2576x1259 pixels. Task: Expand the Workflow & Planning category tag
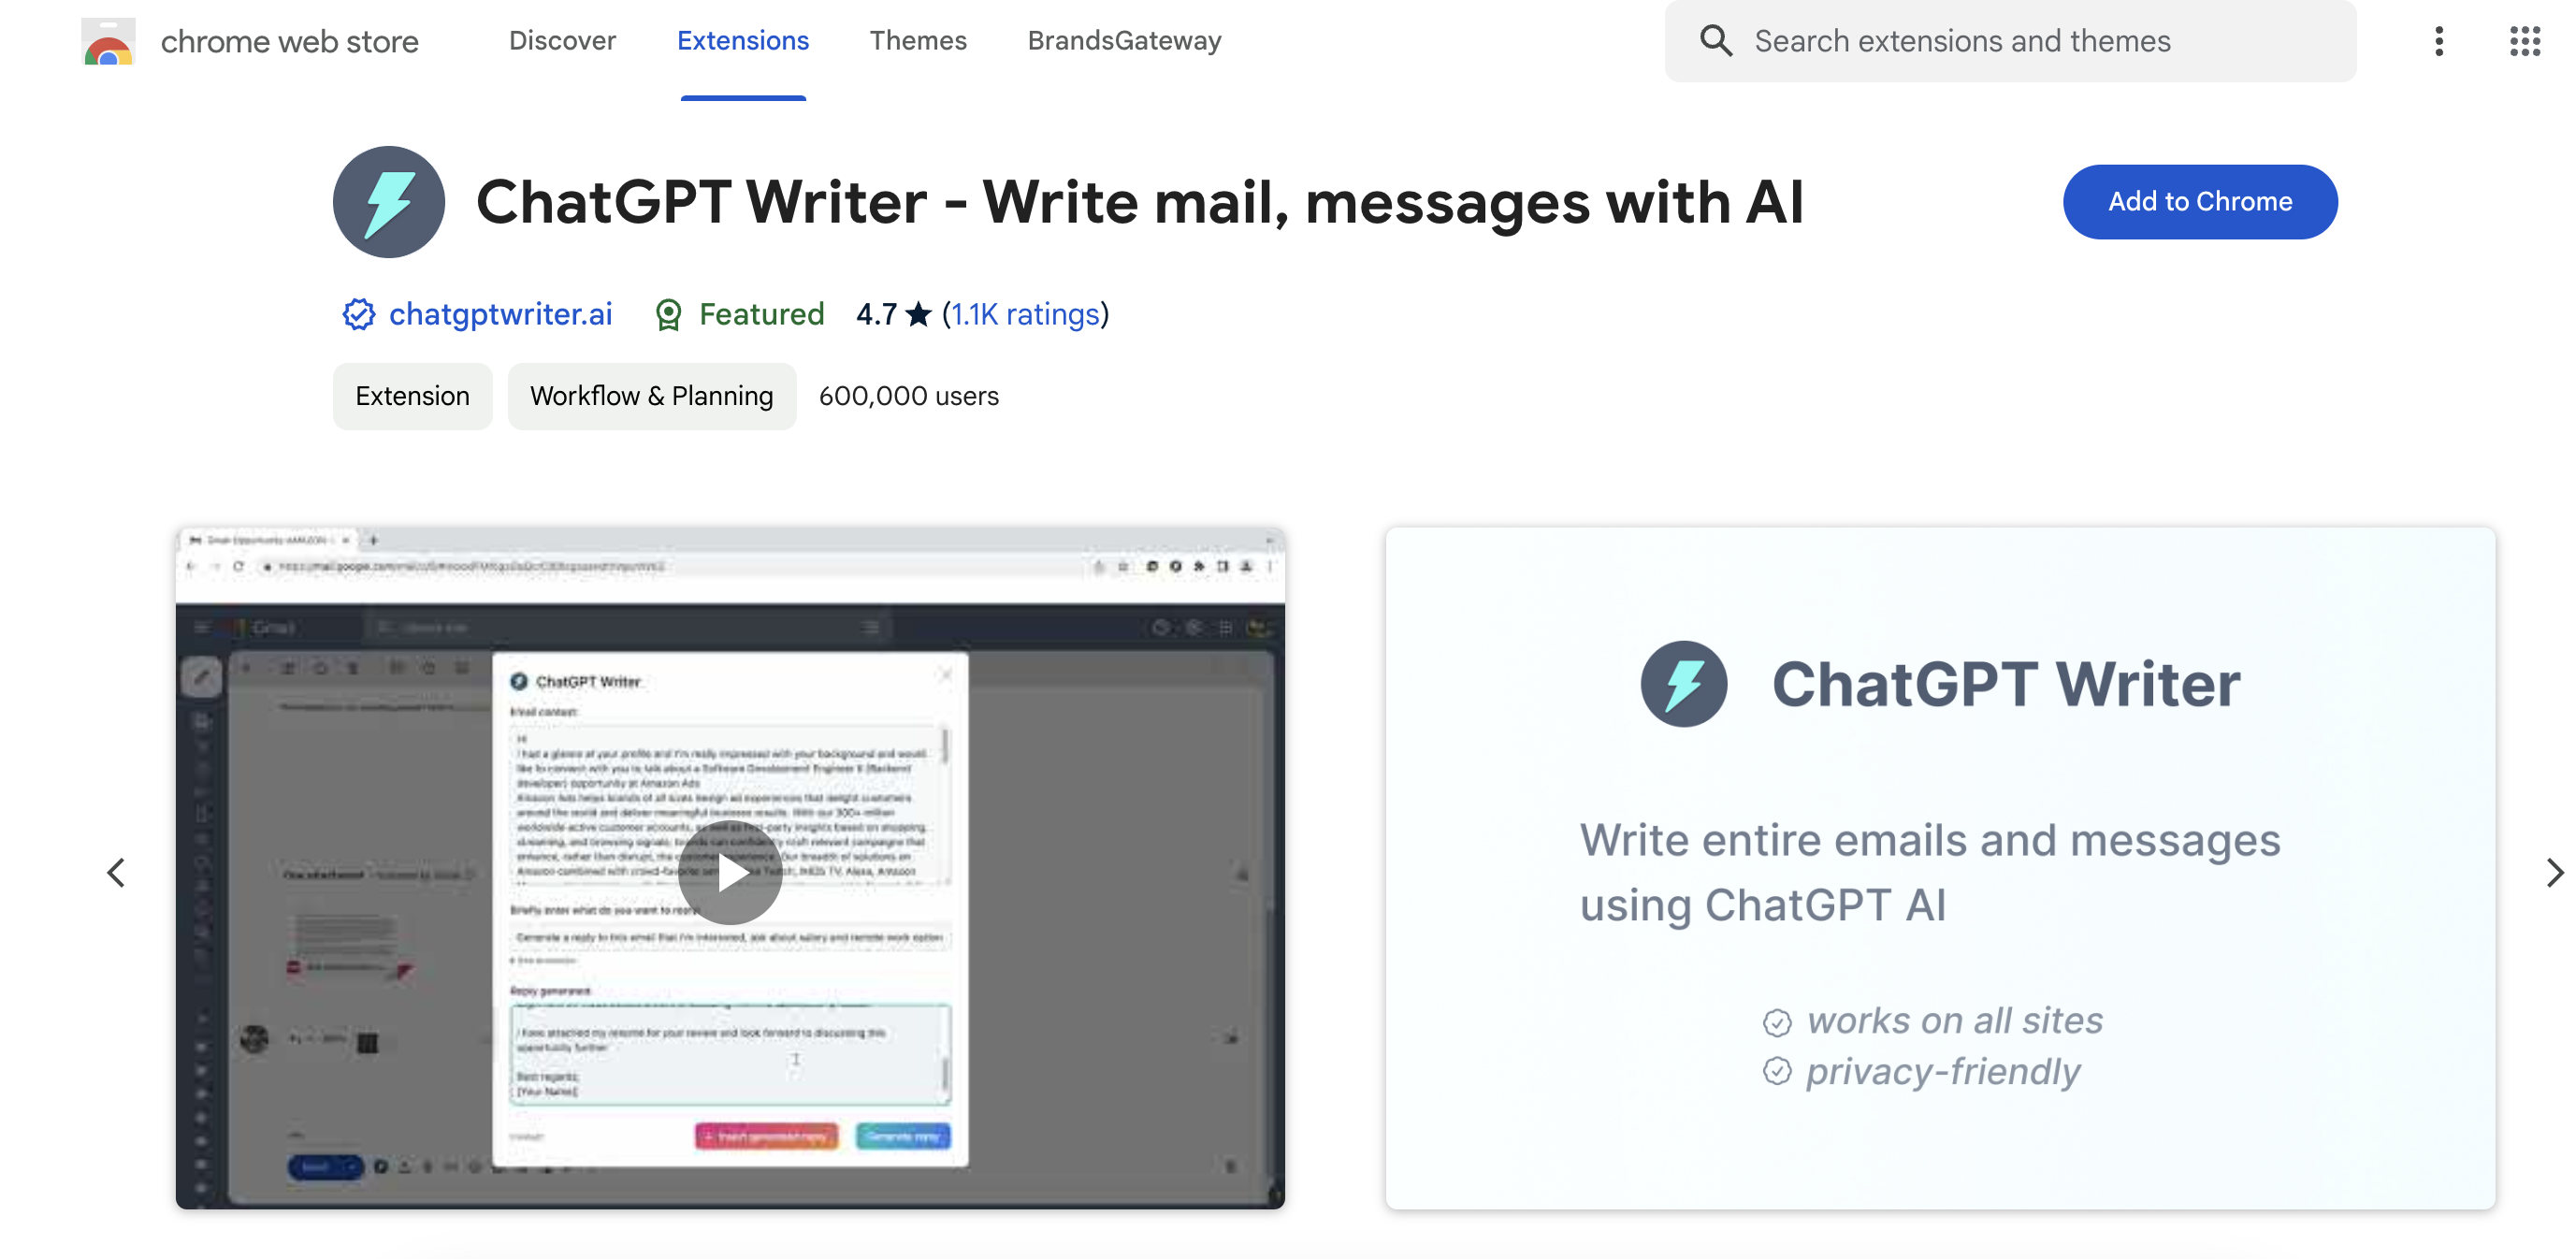click(651, 395)
